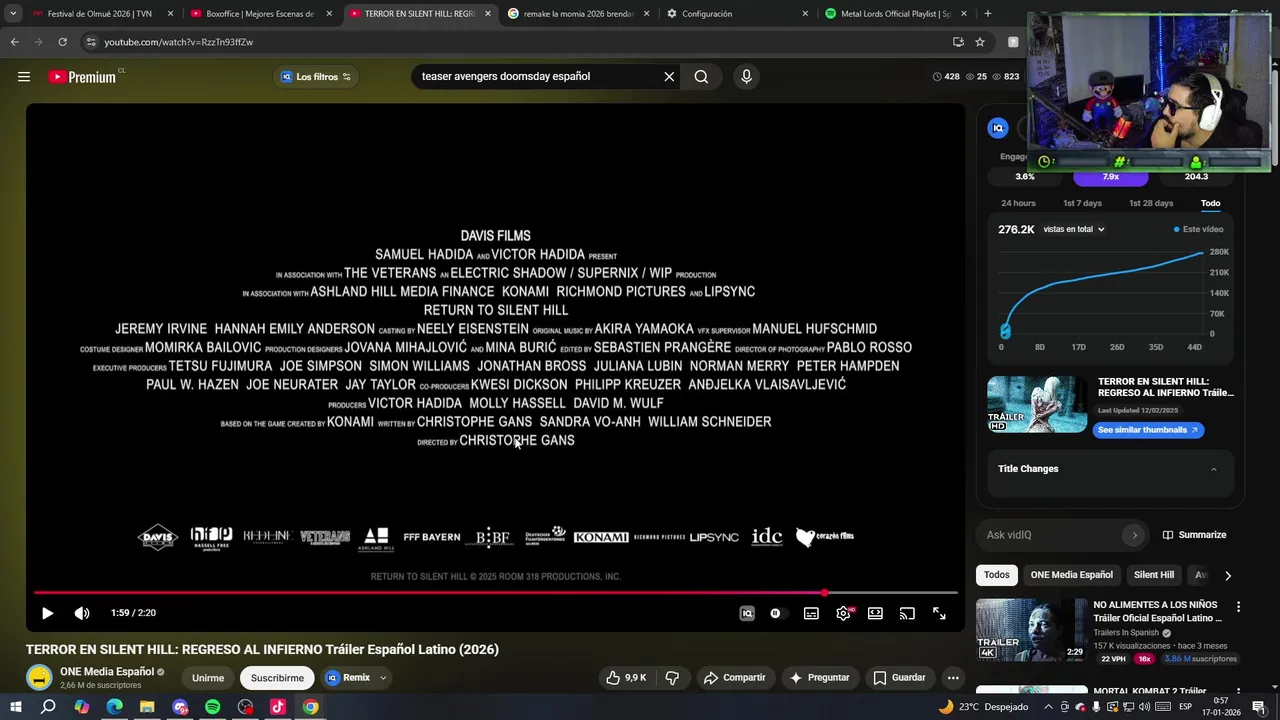Click the Suscribirme button
This screenshot has width=1280, height=720.
[277, 678]
